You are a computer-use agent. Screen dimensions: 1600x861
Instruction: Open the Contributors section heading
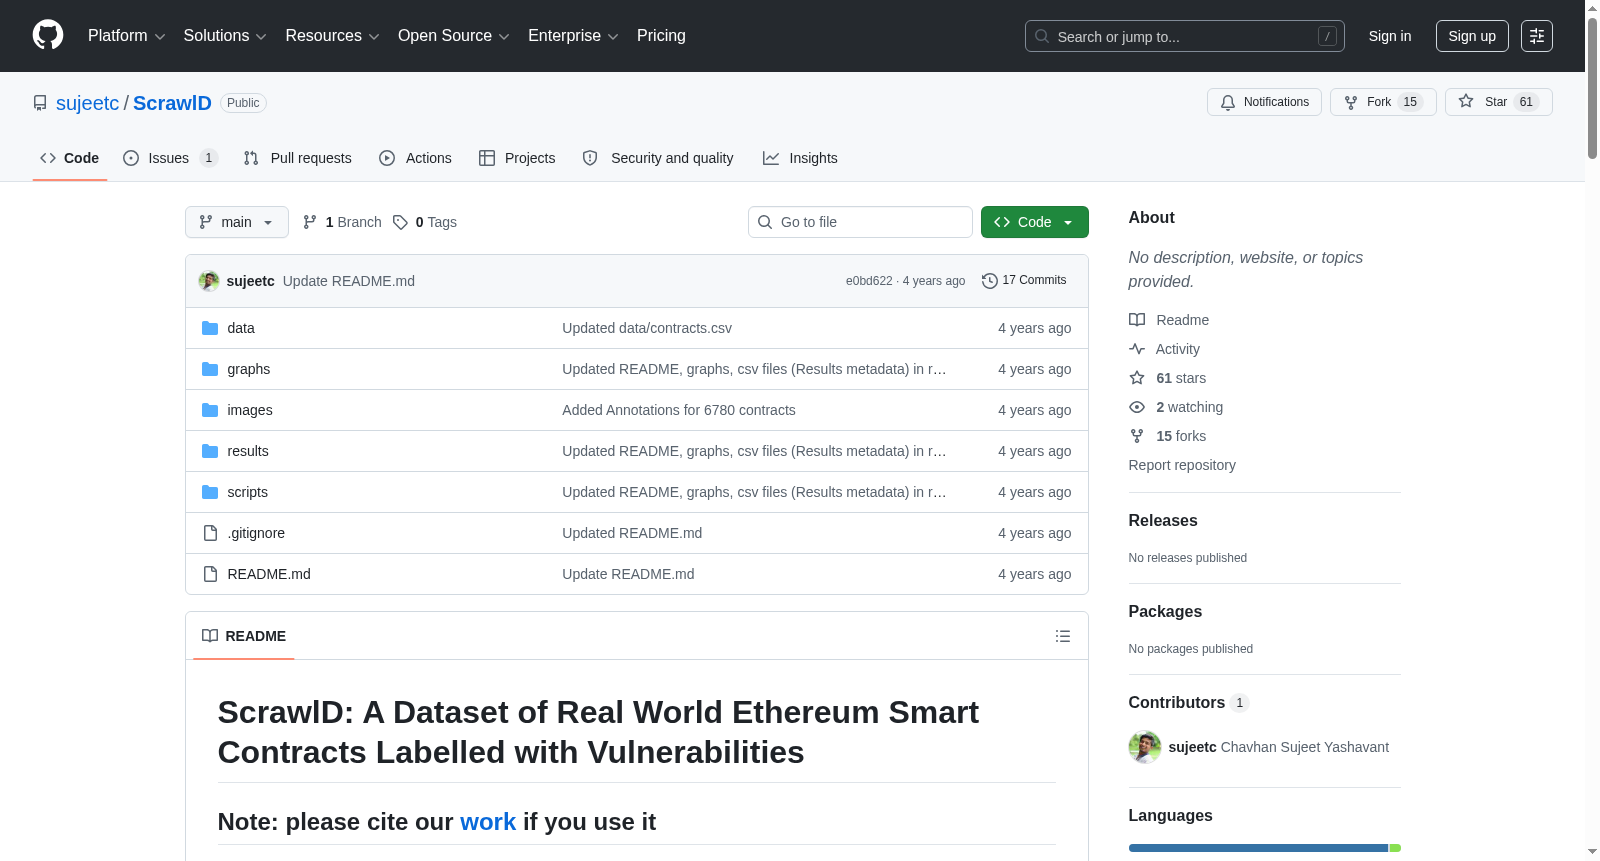(x=1189, y=703)
